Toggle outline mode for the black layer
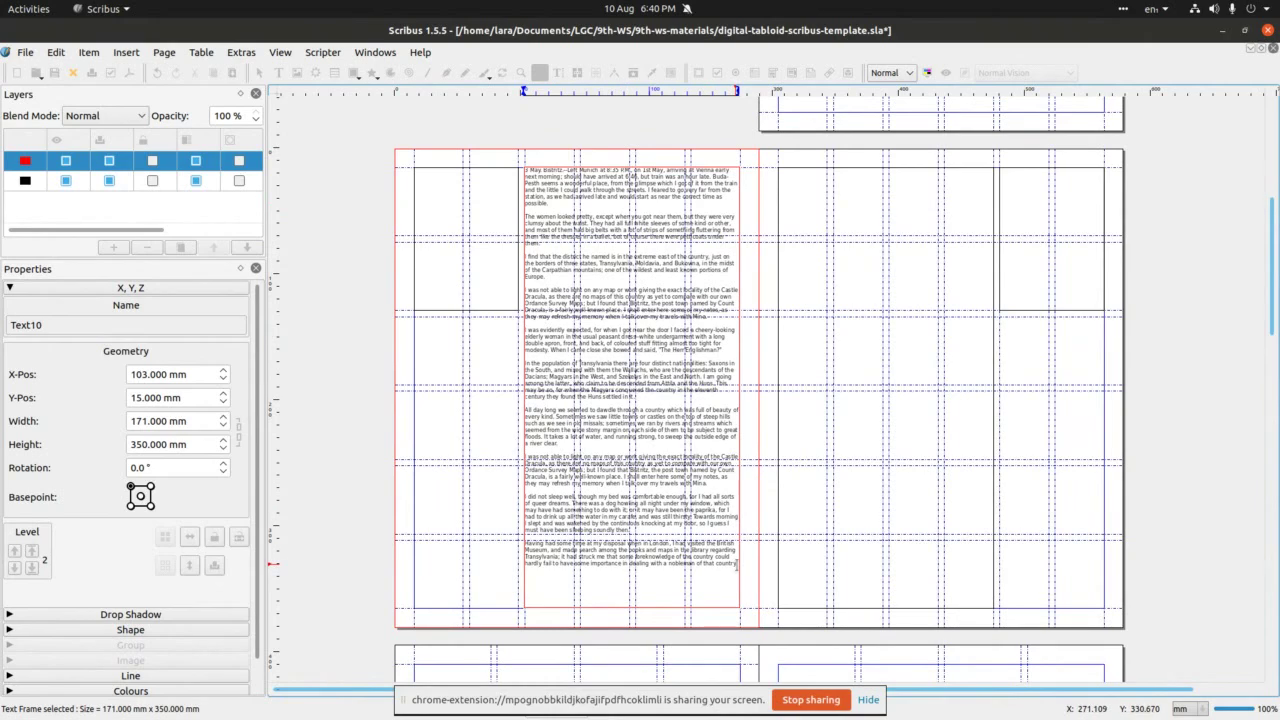Viewport: 1280px width, 720px height. pyautogui.click(x=239, y=181)
